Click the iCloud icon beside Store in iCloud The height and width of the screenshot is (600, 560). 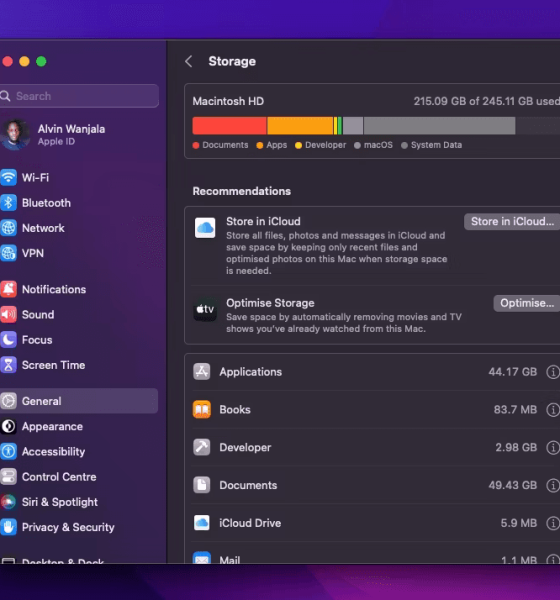(x=205, y=228)
